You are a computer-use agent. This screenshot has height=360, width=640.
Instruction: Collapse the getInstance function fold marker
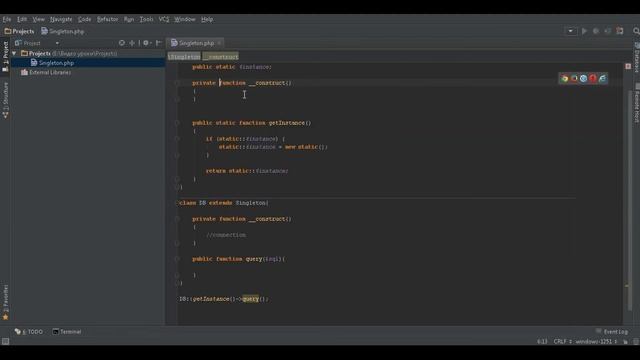[x=177, y=123]
